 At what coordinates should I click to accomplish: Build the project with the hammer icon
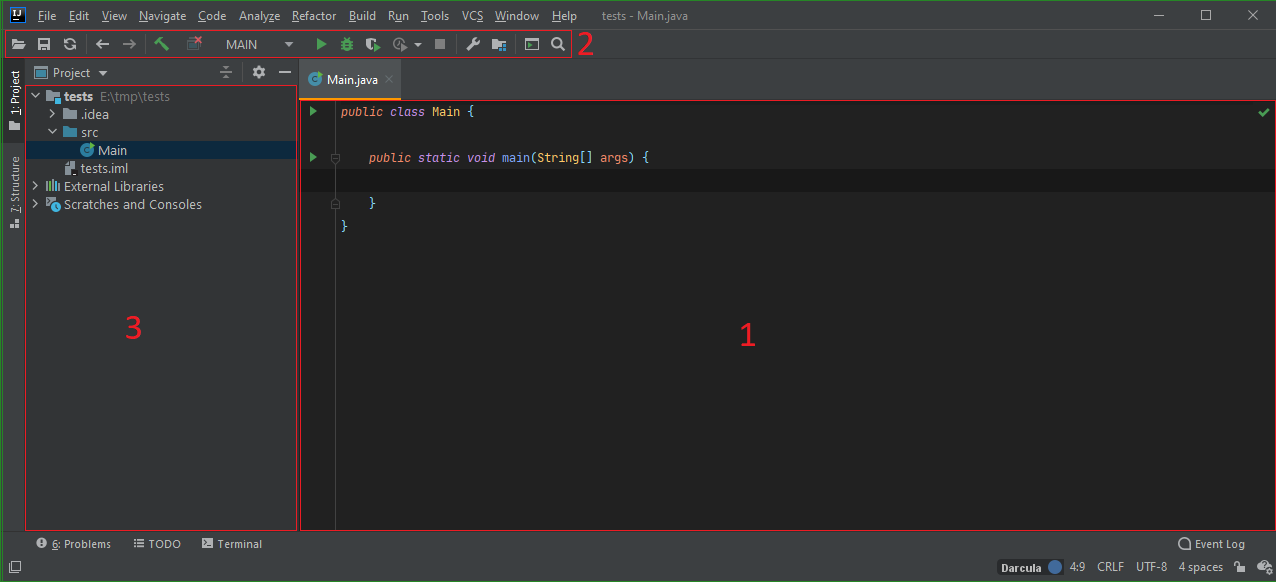[x=162, y=44]
